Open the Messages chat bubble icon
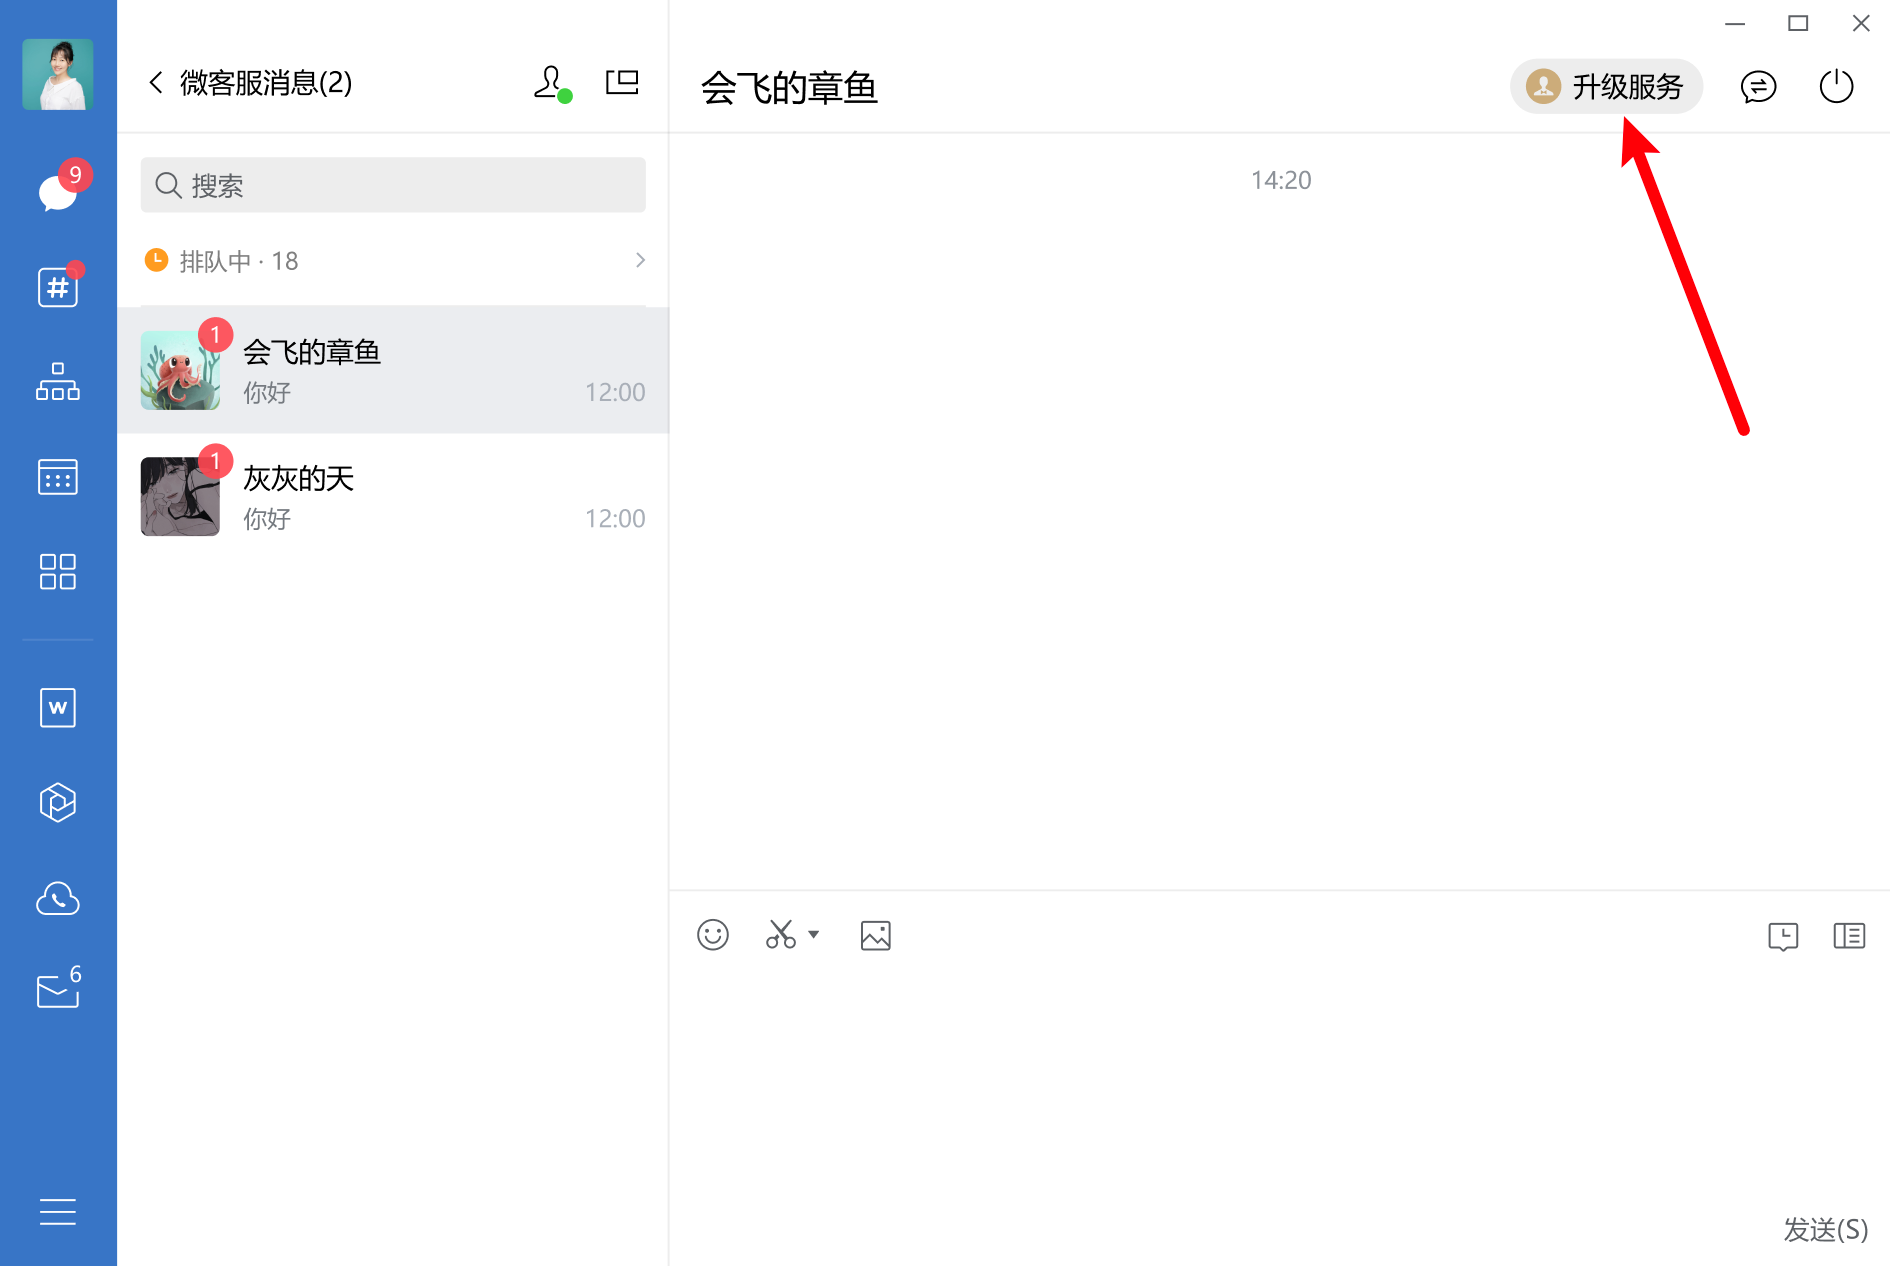Screen dimensions: 1890x1266 (57, 192)
